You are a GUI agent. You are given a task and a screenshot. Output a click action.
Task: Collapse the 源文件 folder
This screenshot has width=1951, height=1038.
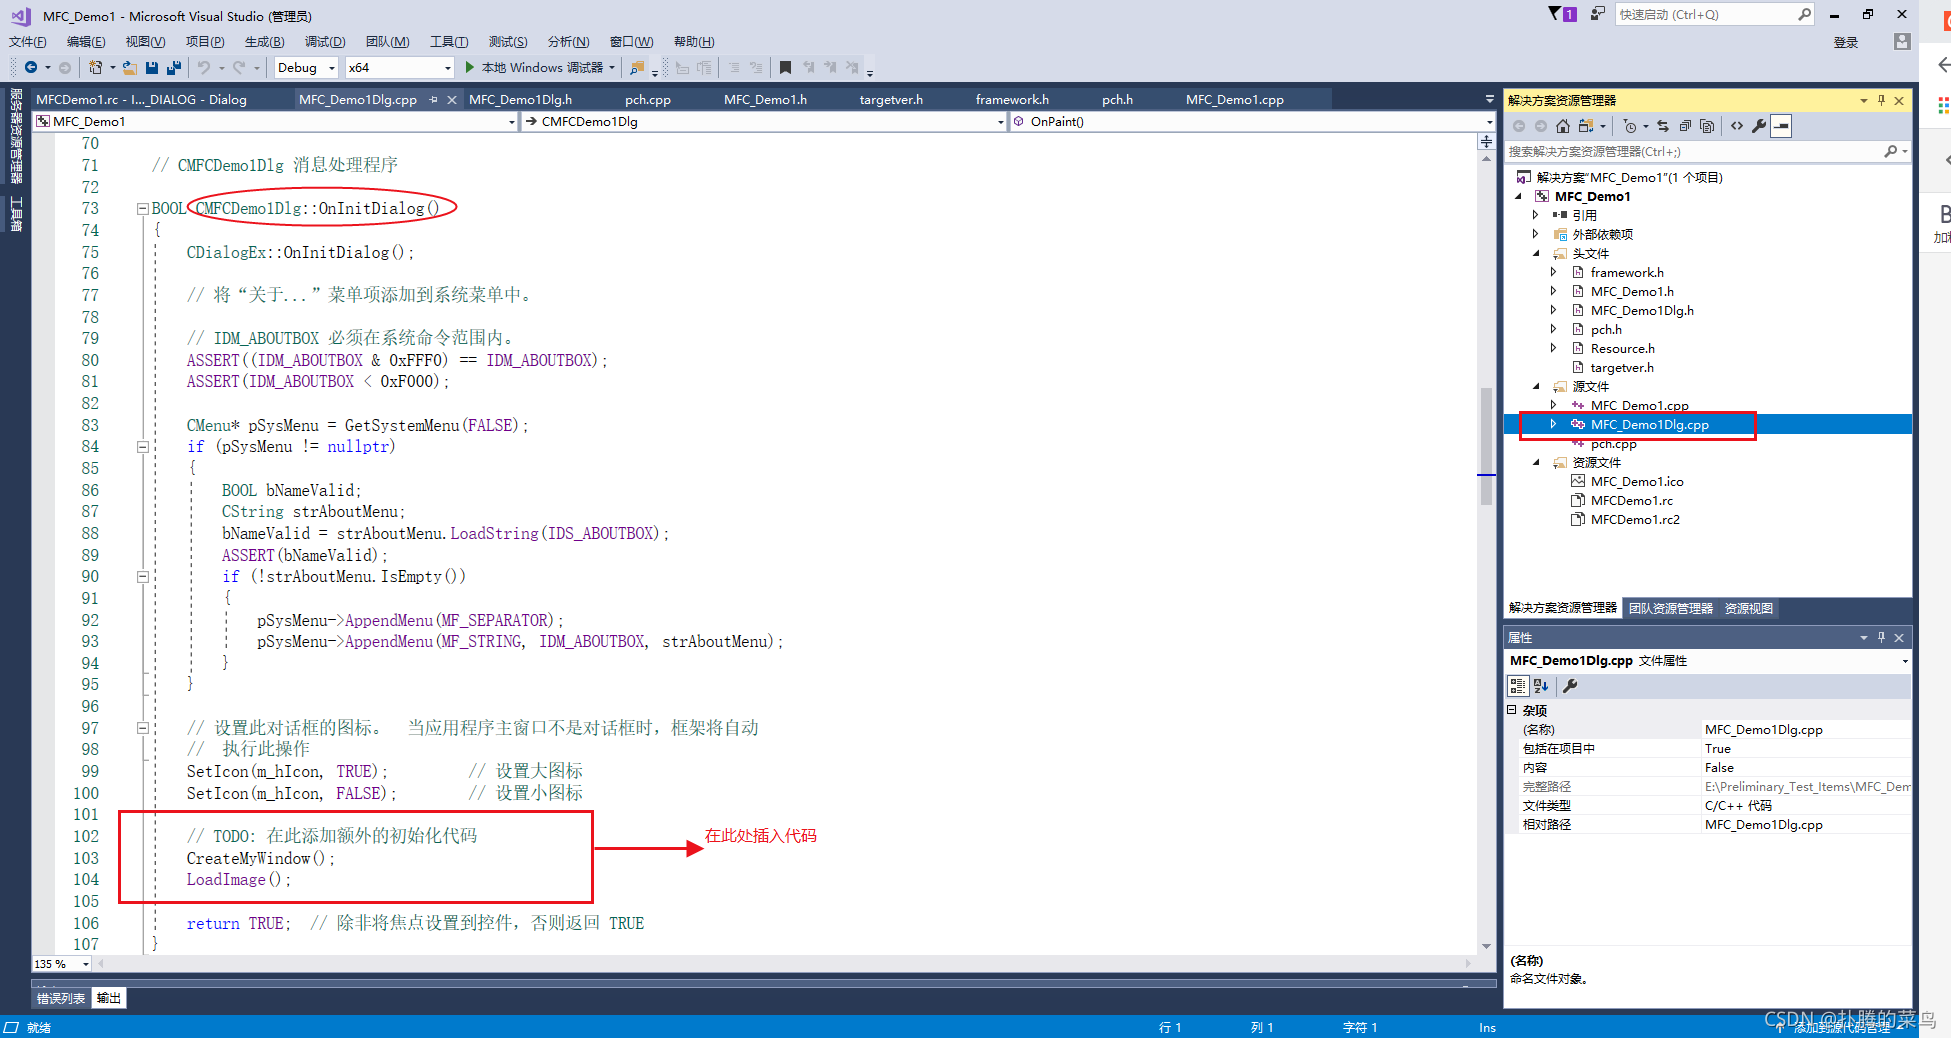coord(1537,386)
